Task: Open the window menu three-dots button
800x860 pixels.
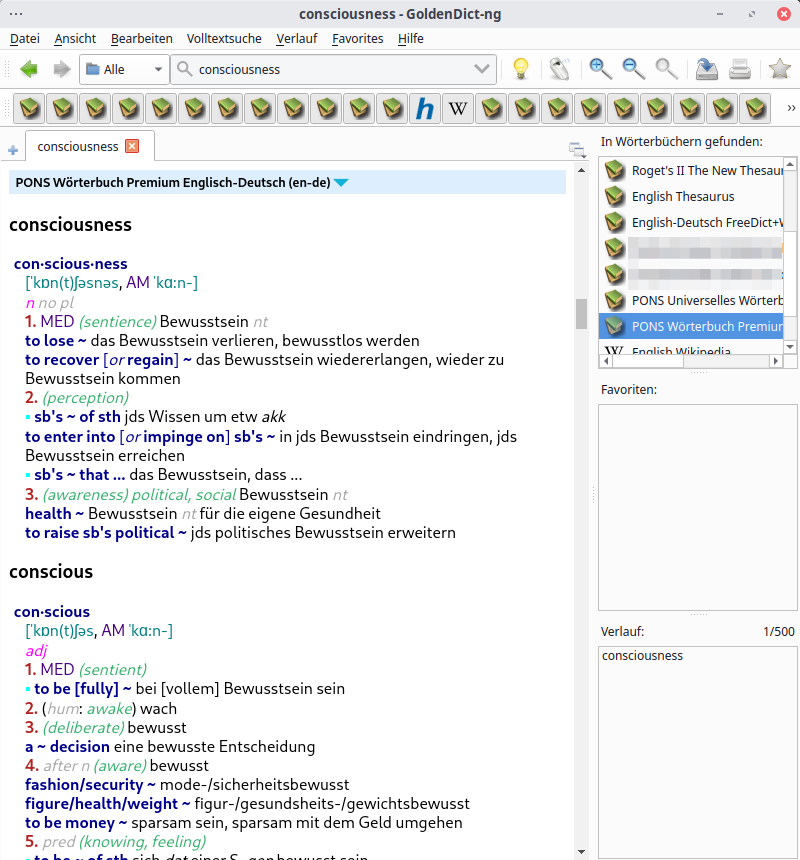Action: 16,14
